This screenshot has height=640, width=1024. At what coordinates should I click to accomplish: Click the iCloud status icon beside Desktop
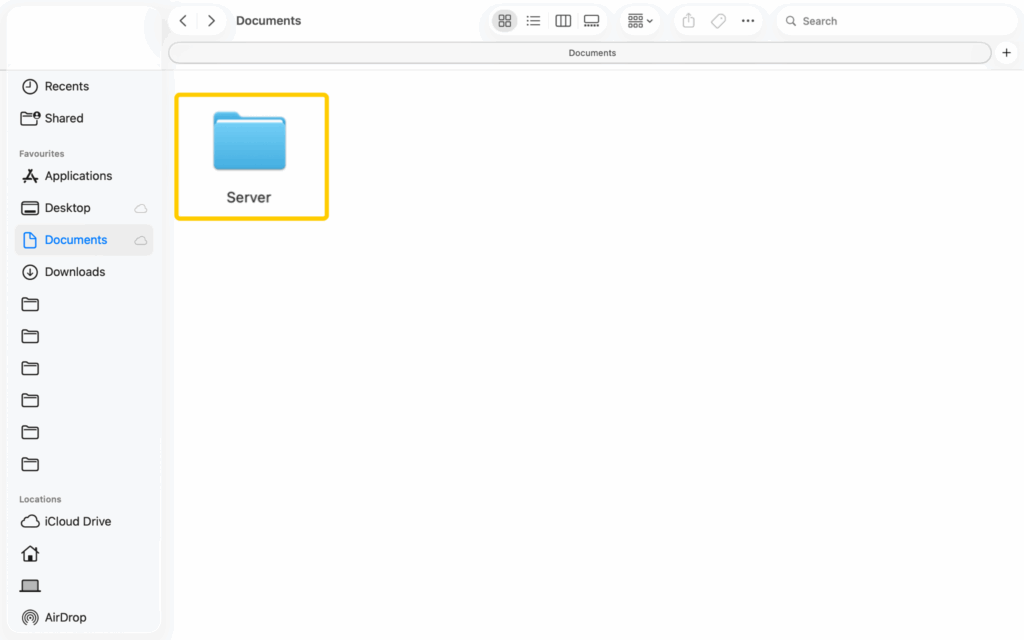tap(140, 208)
